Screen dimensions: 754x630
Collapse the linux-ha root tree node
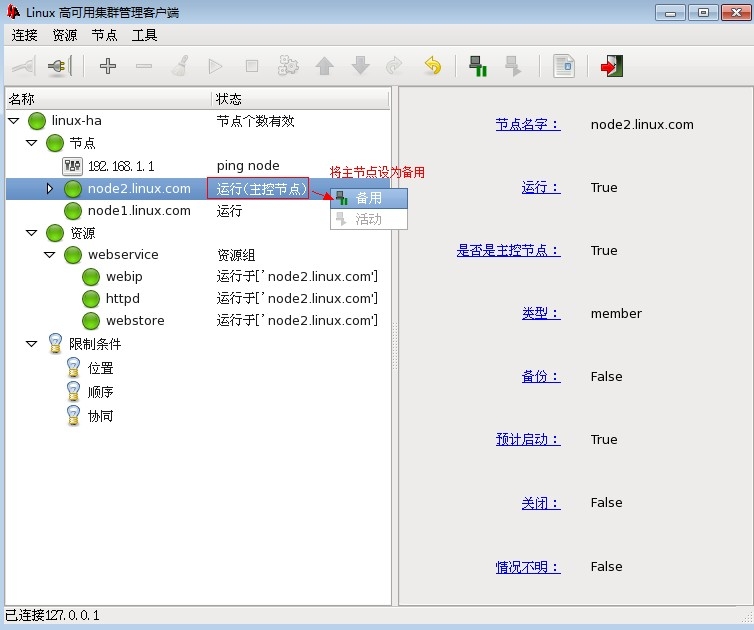pos(14,121)
